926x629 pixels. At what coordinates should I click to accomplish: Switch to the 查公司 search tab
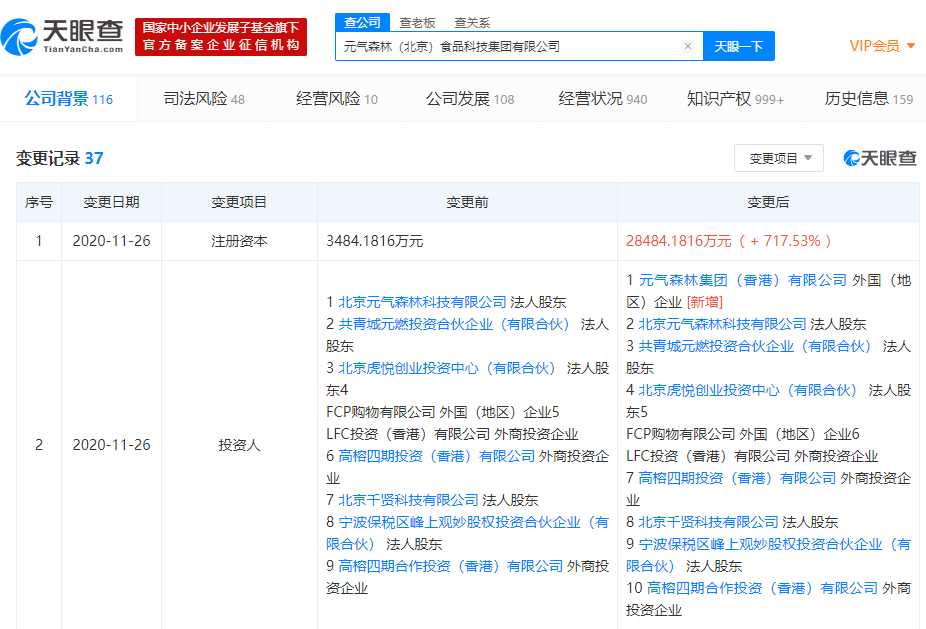point(361,22)
